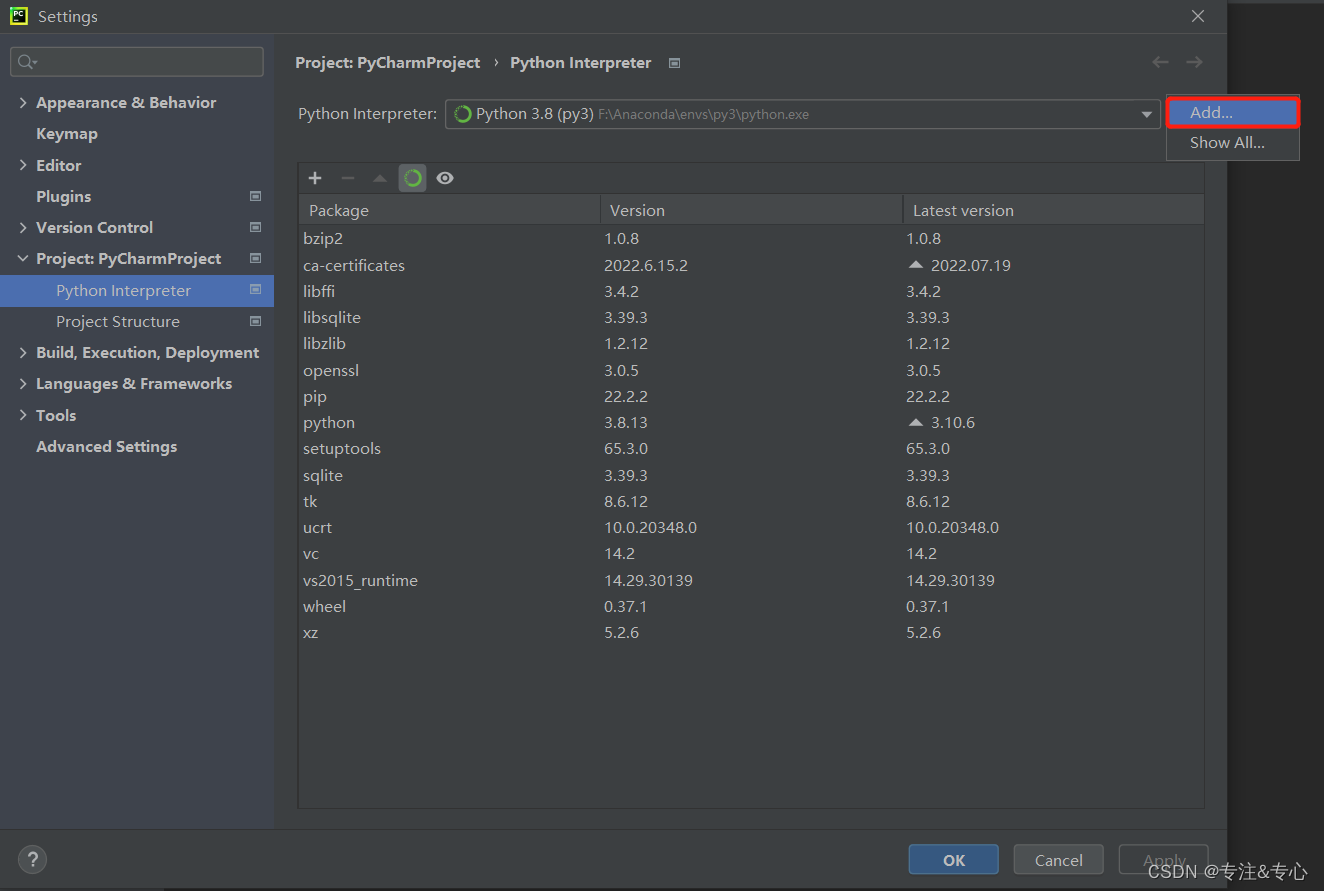Click the Cancel button

pos(1058,860)
